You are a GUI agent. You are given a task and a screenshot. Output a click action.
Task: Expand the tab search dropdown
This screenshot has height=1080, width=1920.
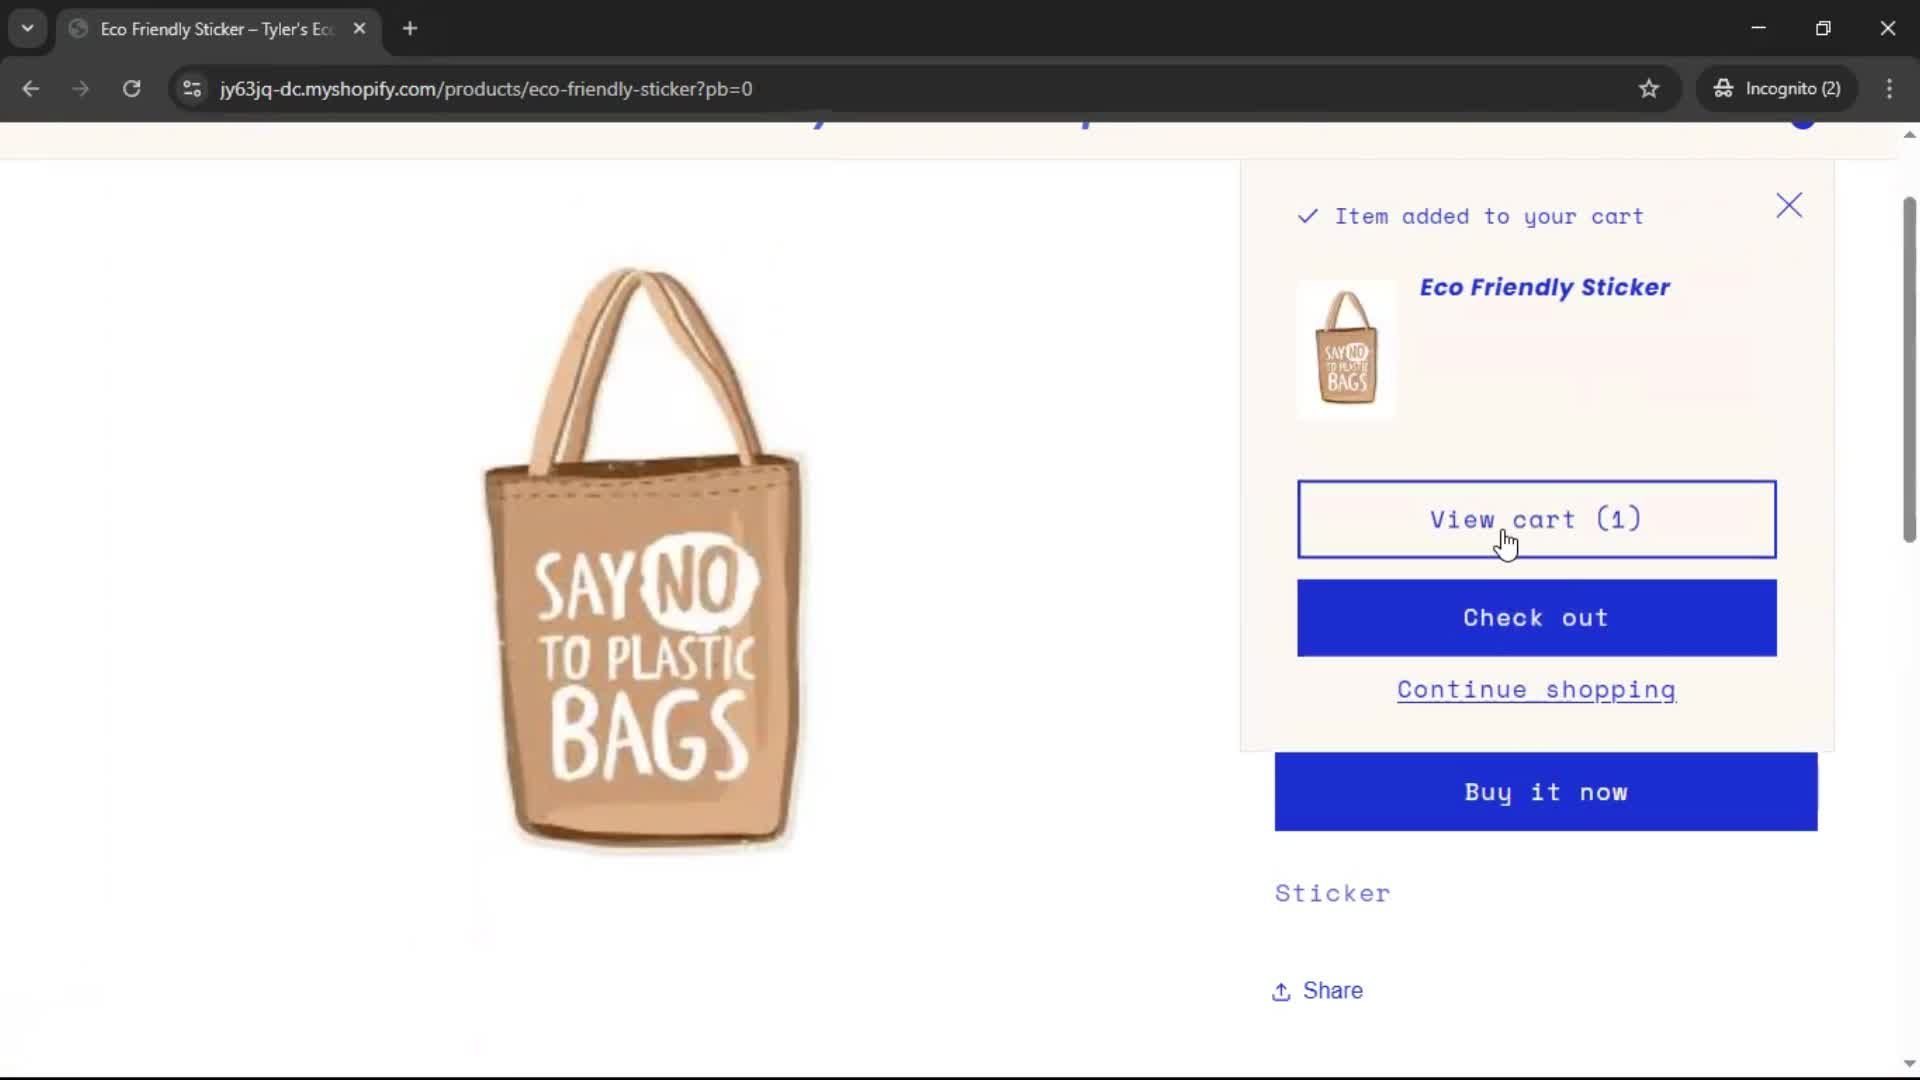click(27, 29)
